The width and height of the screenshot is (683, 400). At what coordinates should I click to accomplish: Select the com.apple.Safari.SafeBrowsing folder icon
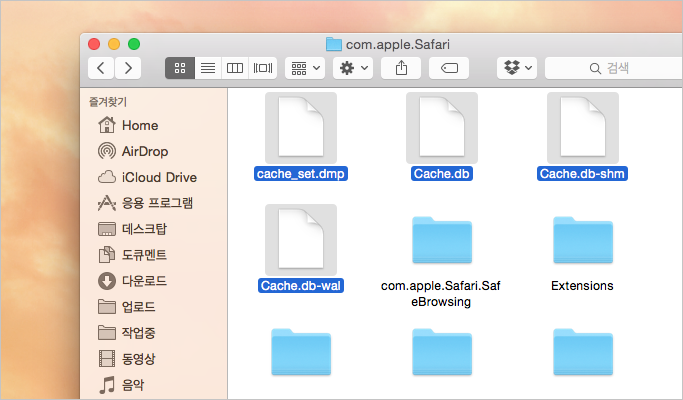442,240
